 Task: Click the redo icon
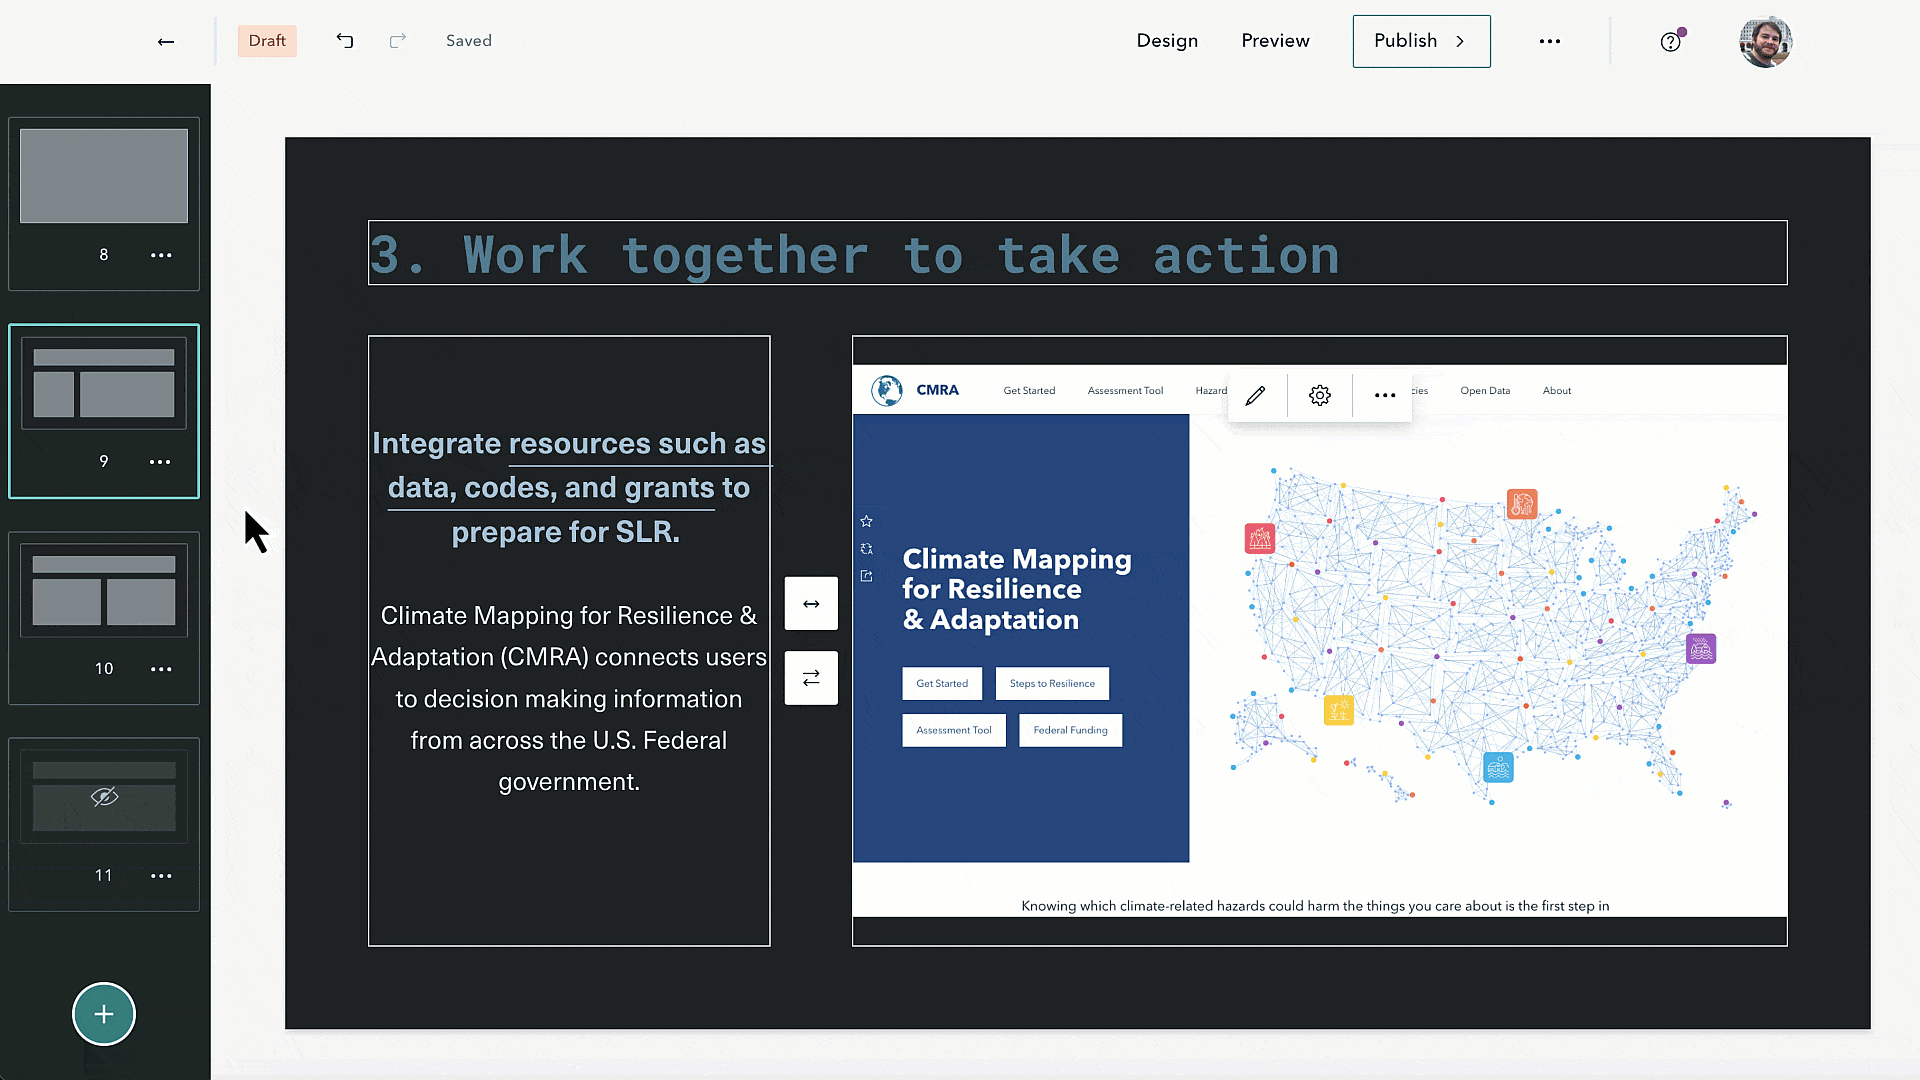(x=397, y=41)
